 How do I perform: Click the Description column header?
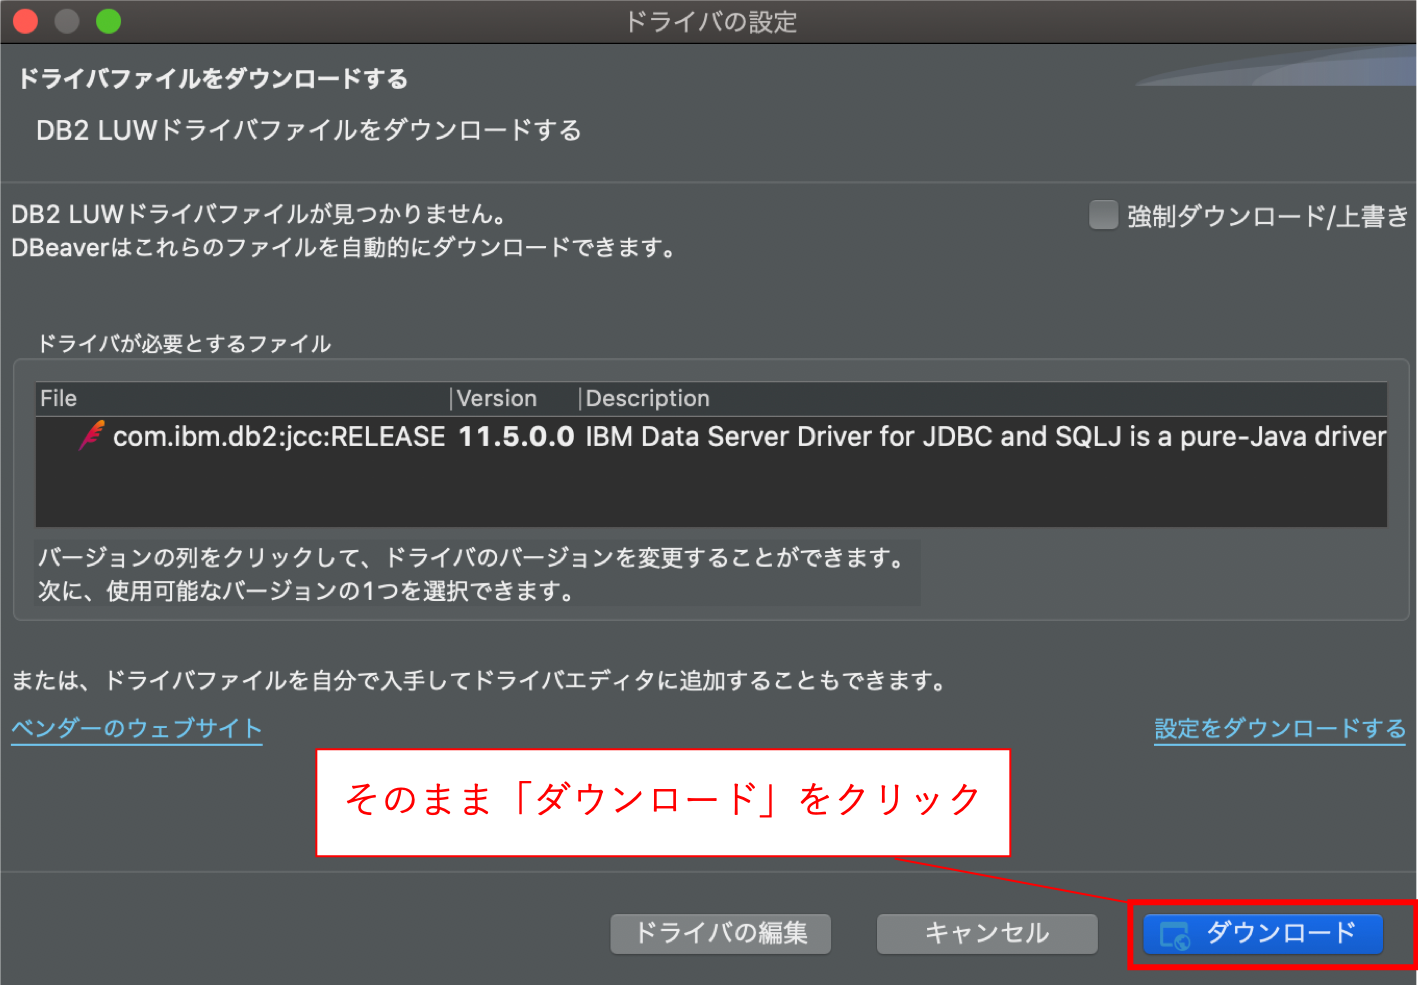(x=646, y=398)
